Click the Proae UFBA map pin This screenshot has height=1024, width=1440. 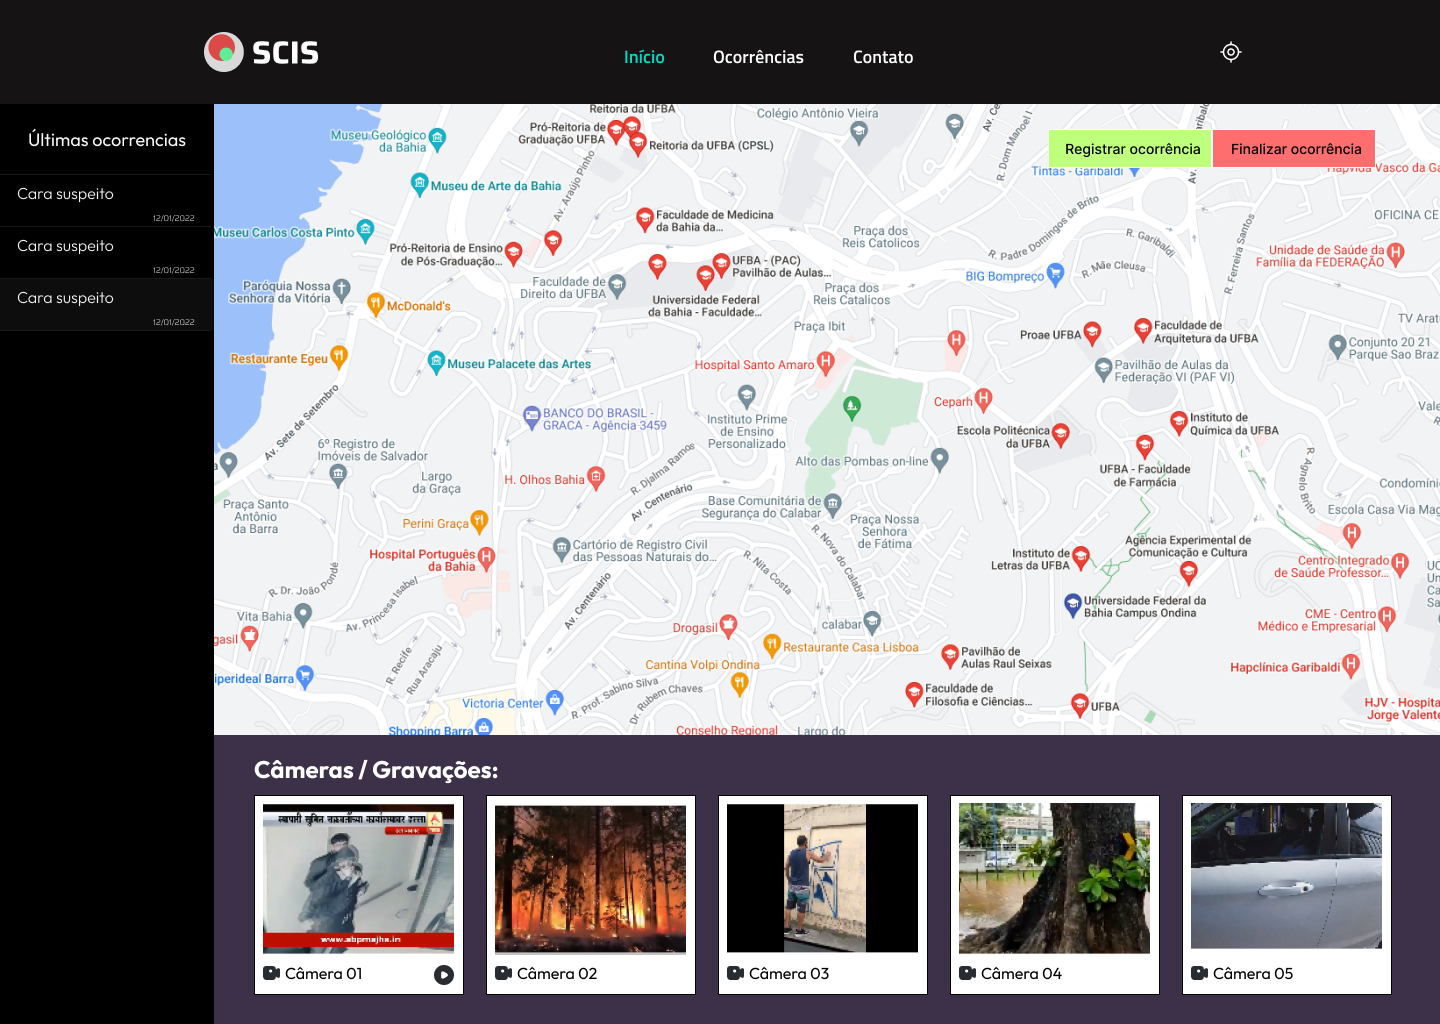point(1092,333)
